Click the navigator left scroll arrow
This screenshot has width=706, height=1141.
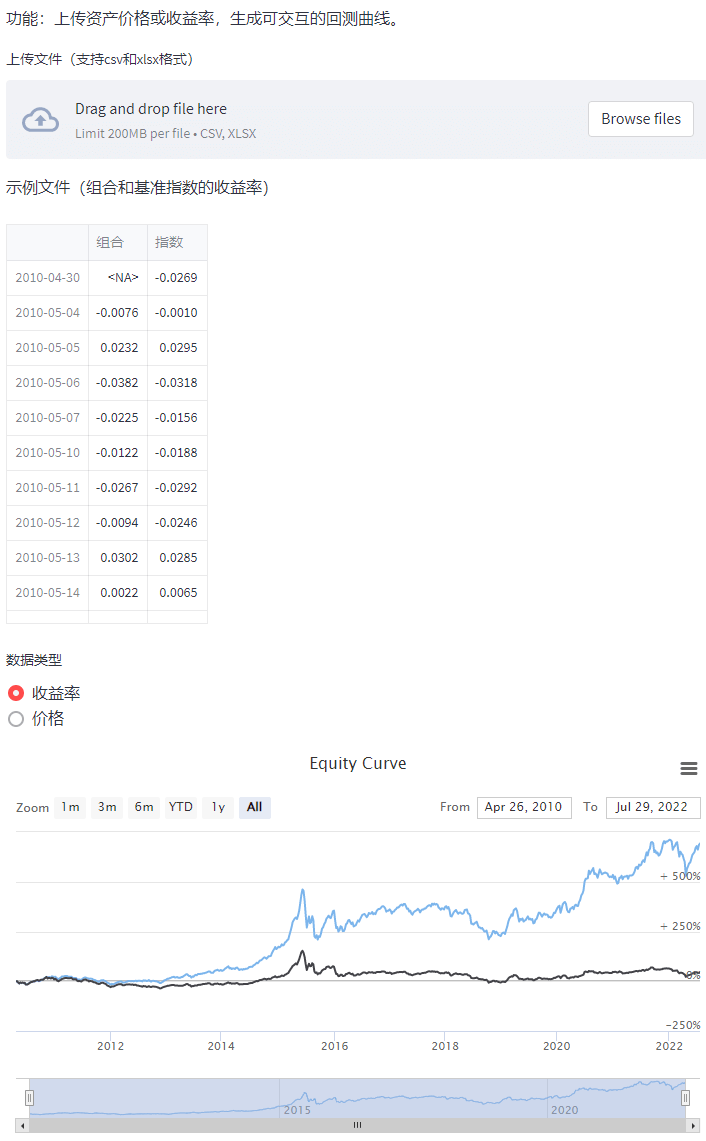(23, 1125)
